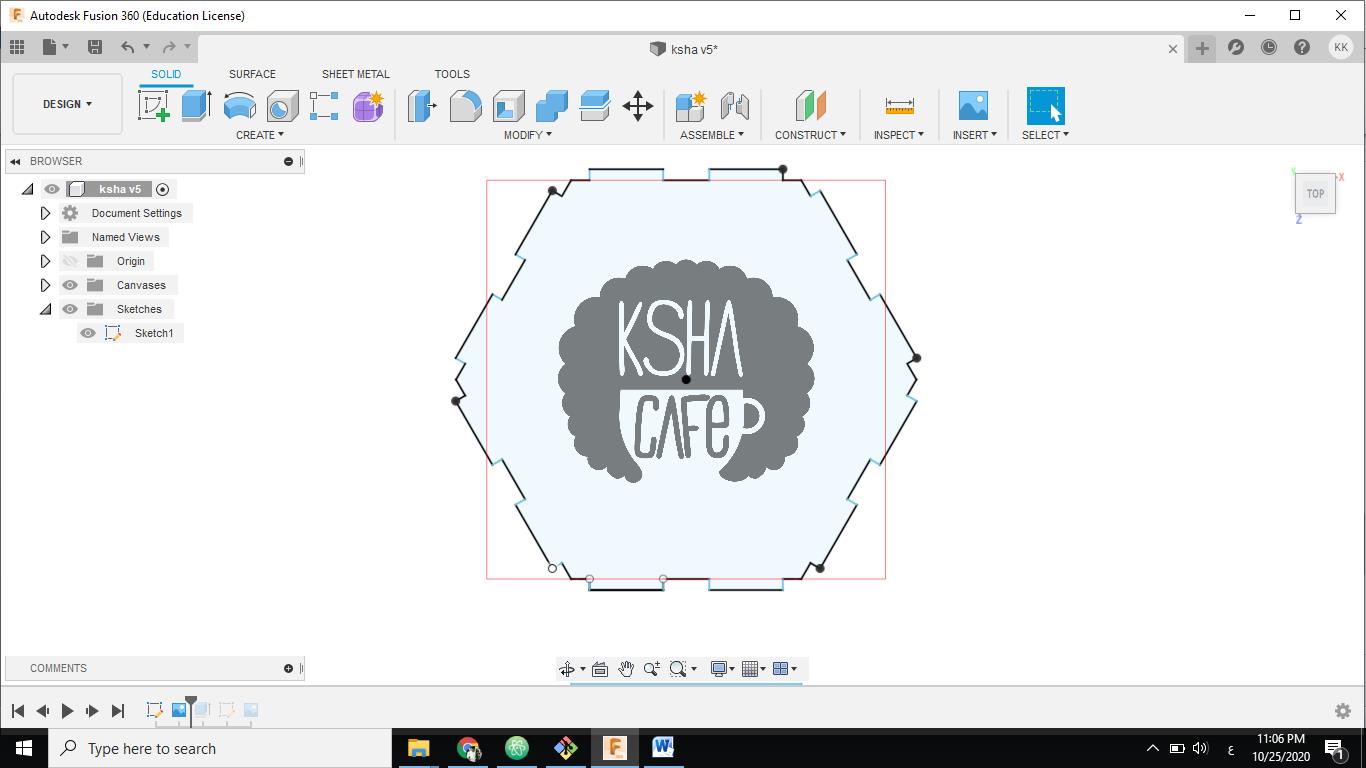Open the KK user account button

pos(1341,47)
